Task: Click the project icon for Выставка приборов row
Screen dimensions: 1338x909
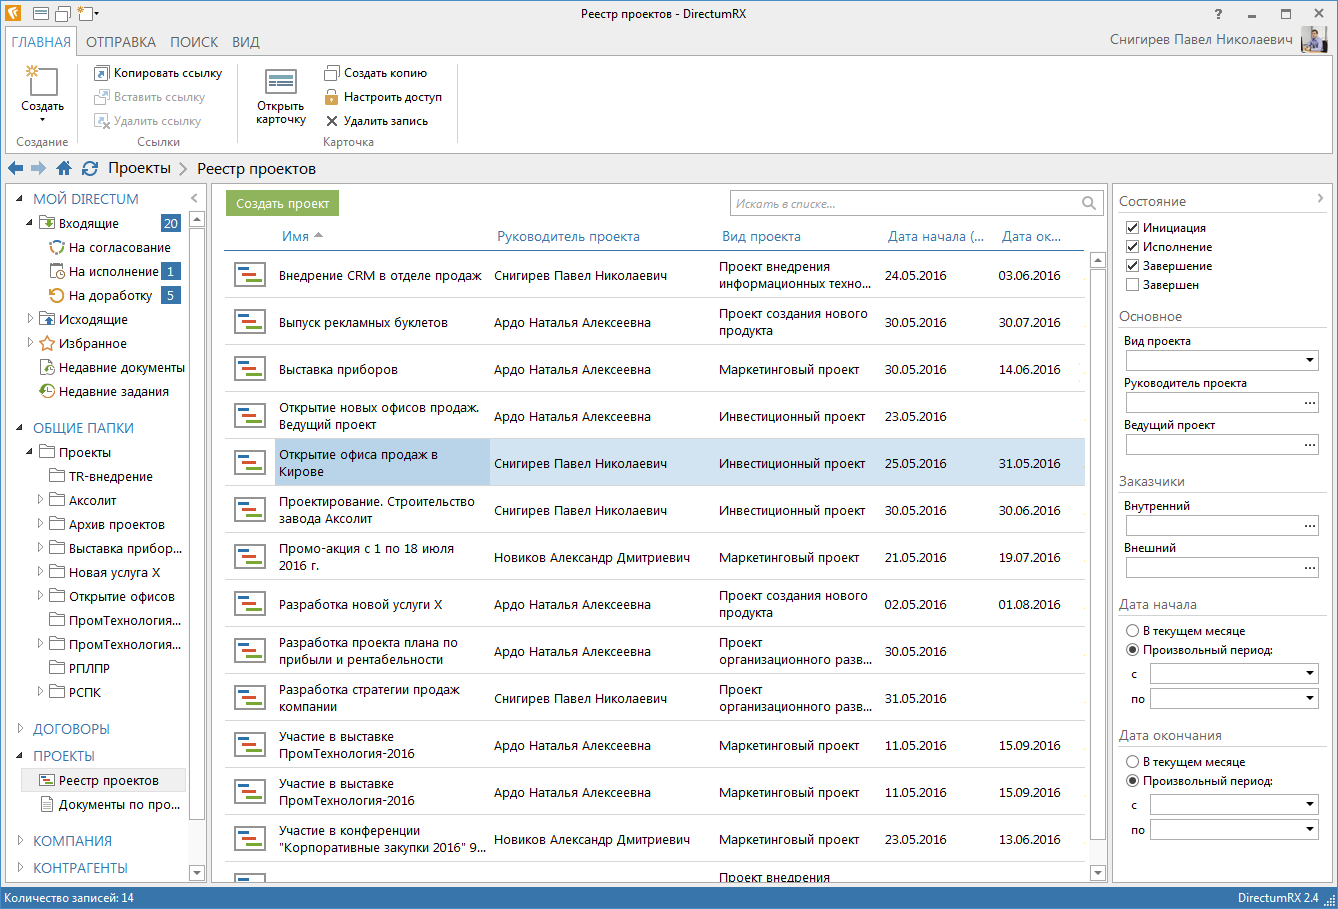Action: 249,369
